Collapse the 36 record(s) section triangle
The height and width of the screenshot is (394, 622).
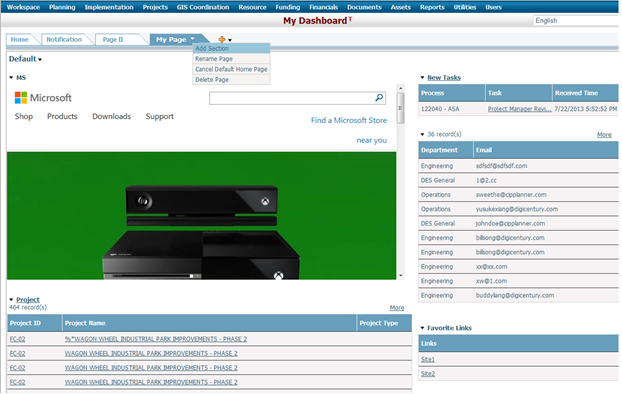(x=422, y=134)
